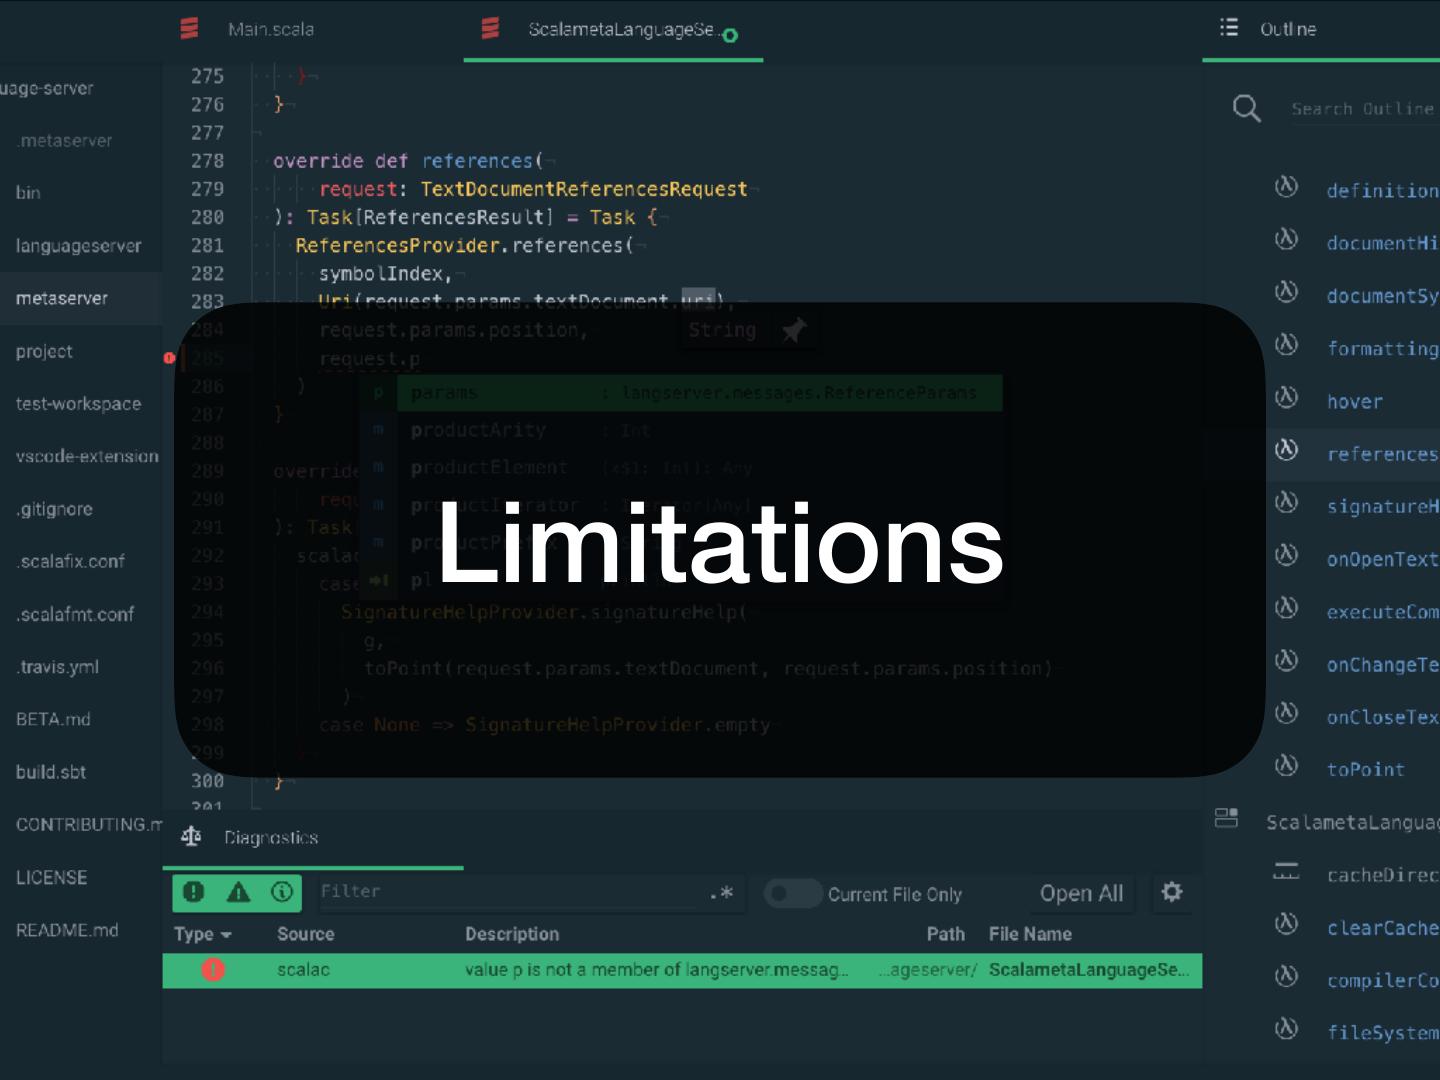Toggle the info messages filter icon
This screenshot has width=1440, height=1080.
point(282,892)
